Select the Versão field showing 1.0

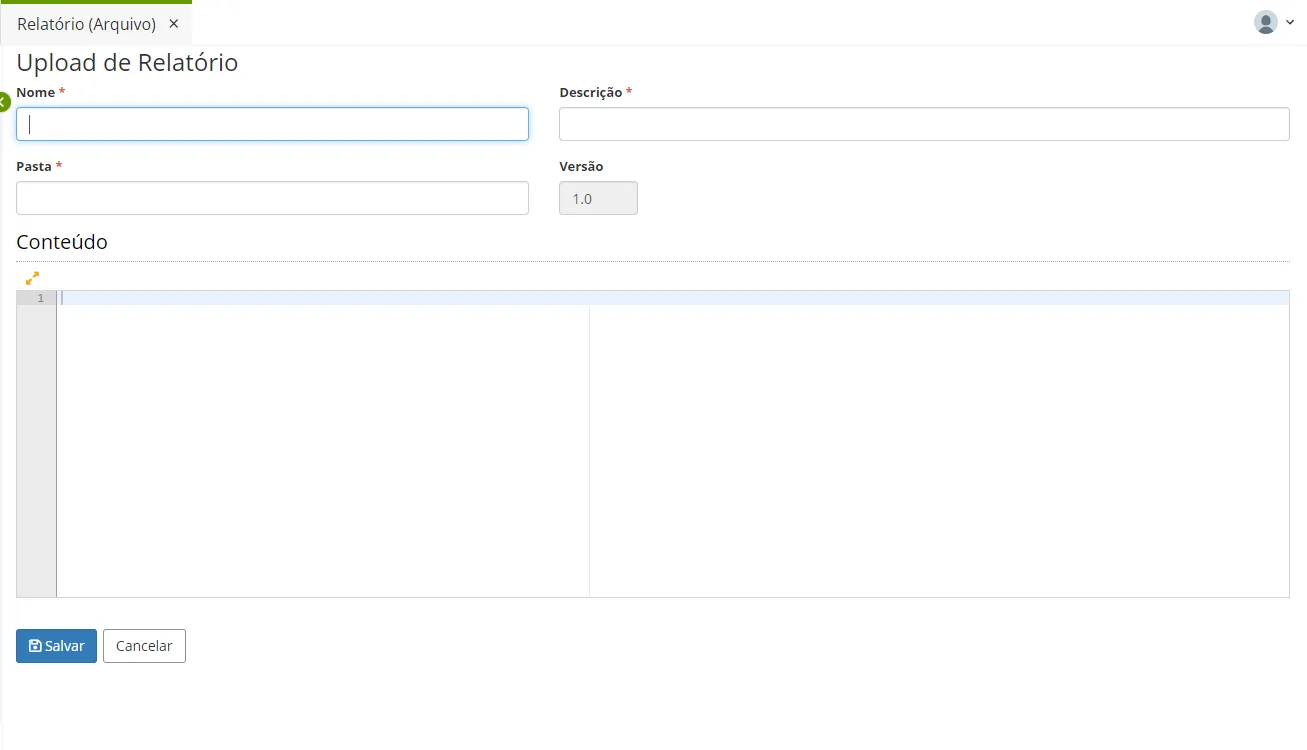[598, 198]
